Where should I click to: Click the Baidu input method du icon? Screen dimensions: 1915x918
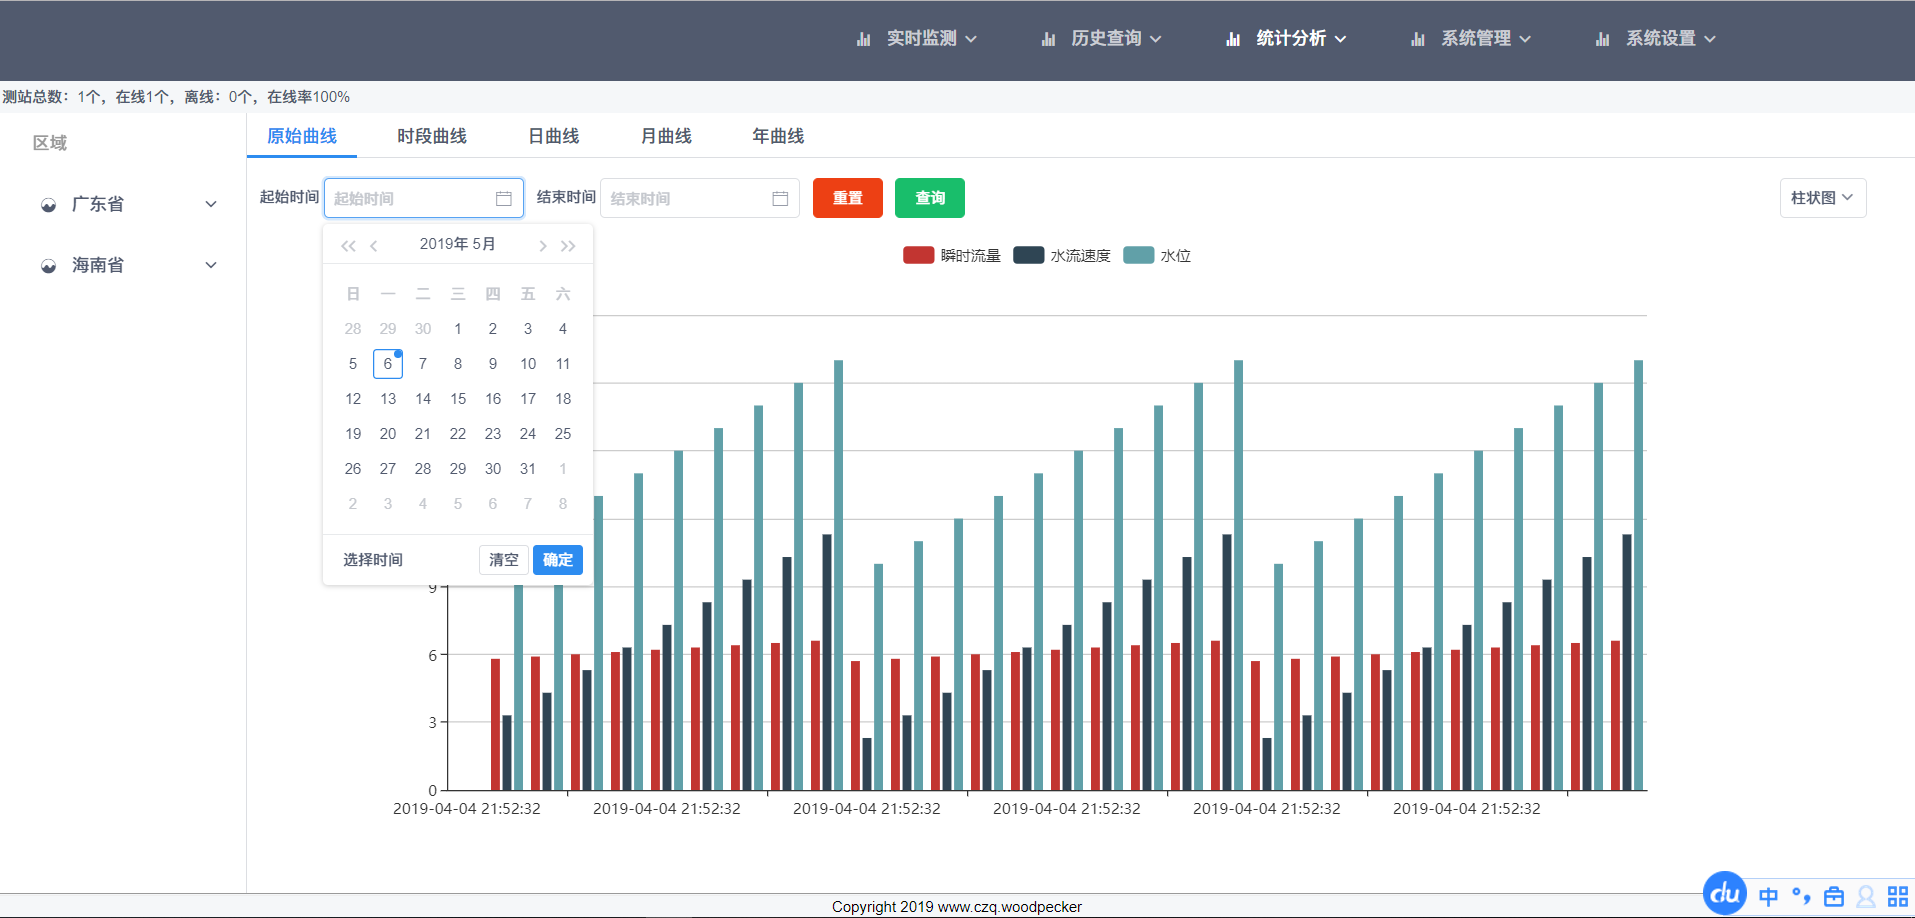point(1725,893)
